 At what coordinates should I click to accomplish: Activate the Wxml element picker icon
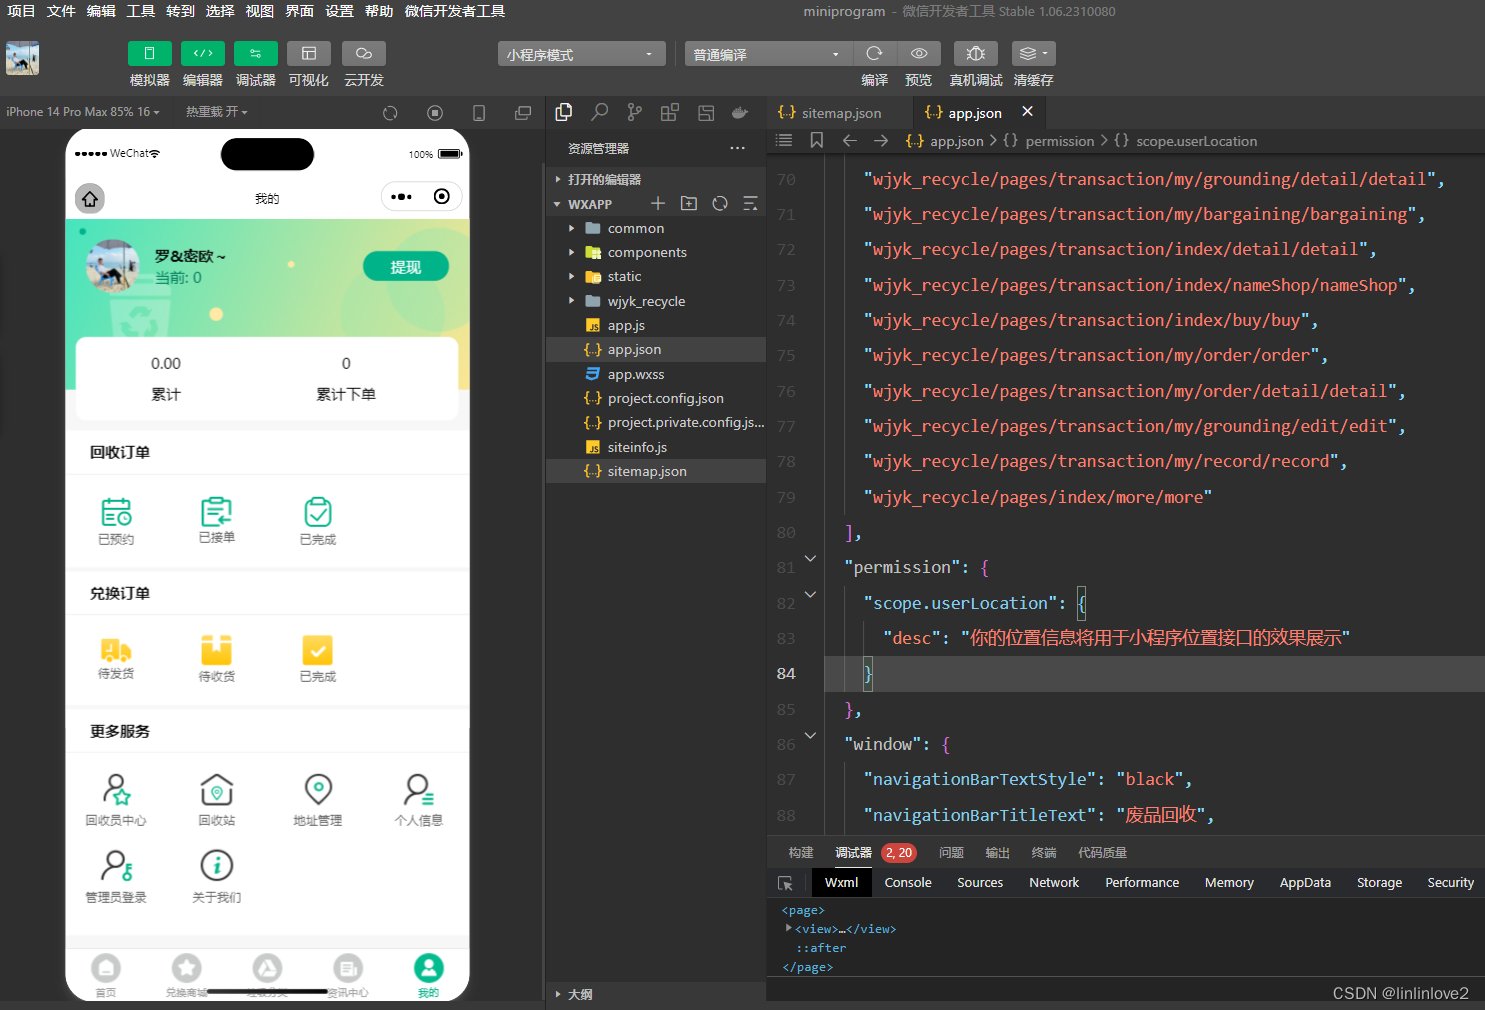pyautogui.click(x=785, y=883)
